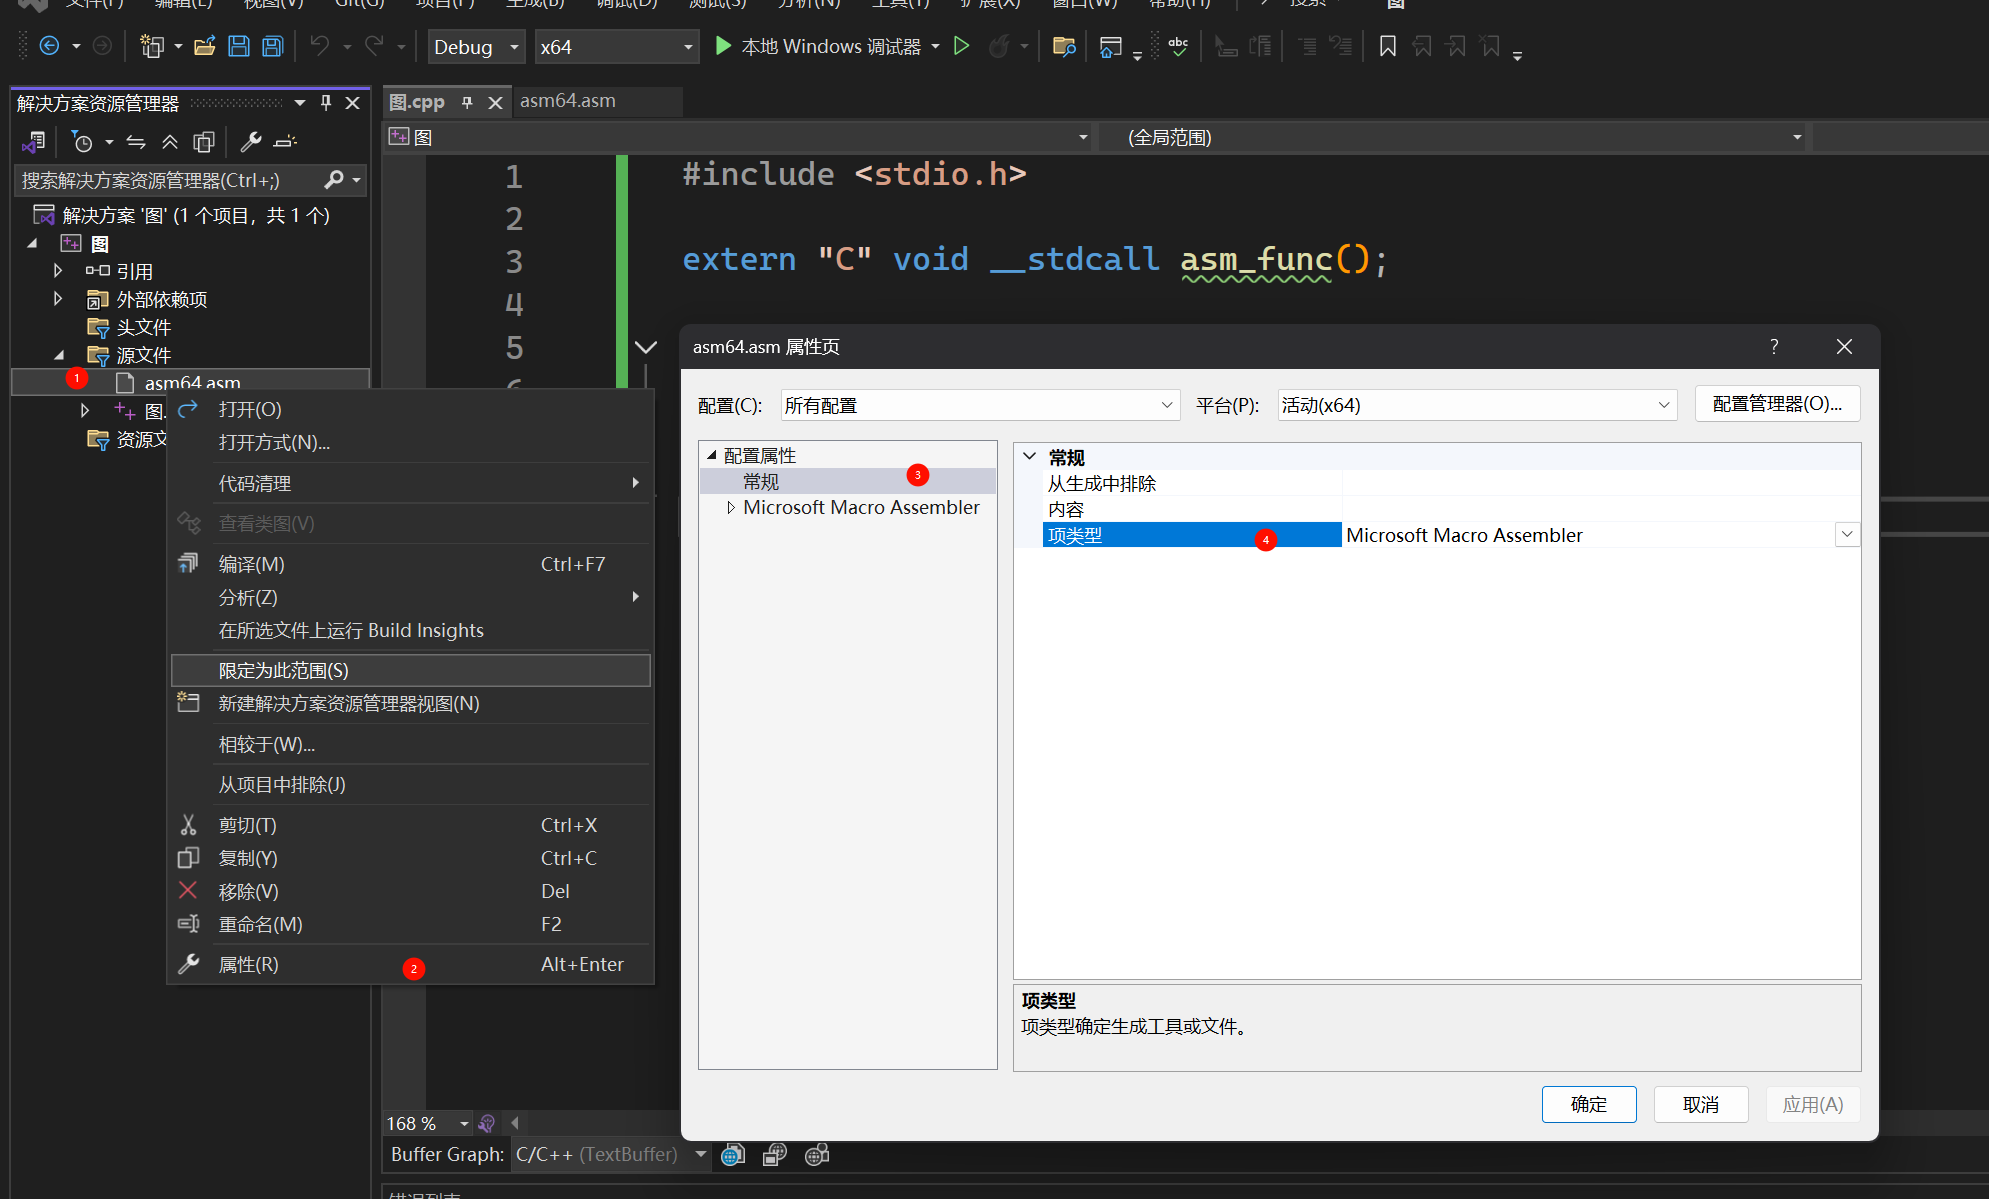Click the 配置管理器(O)... button
The height and width of the screenshot is (1199, 1989).
pos(1776,404)
